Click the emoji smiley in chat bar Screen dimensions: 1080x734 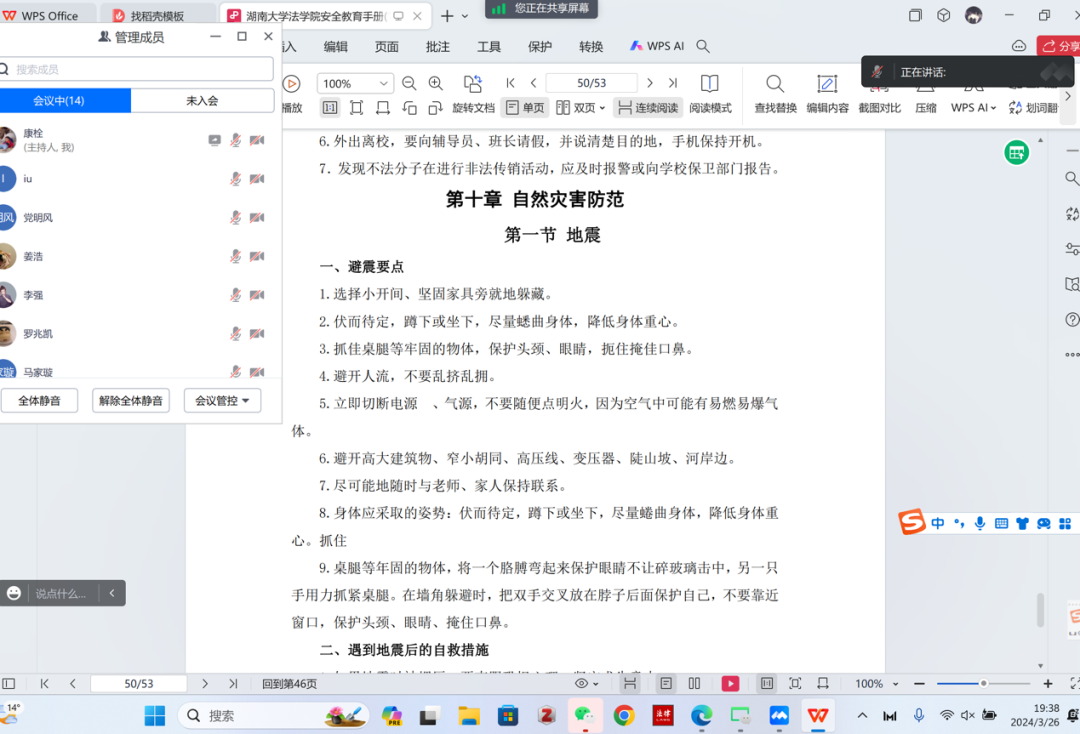(14, 593)
